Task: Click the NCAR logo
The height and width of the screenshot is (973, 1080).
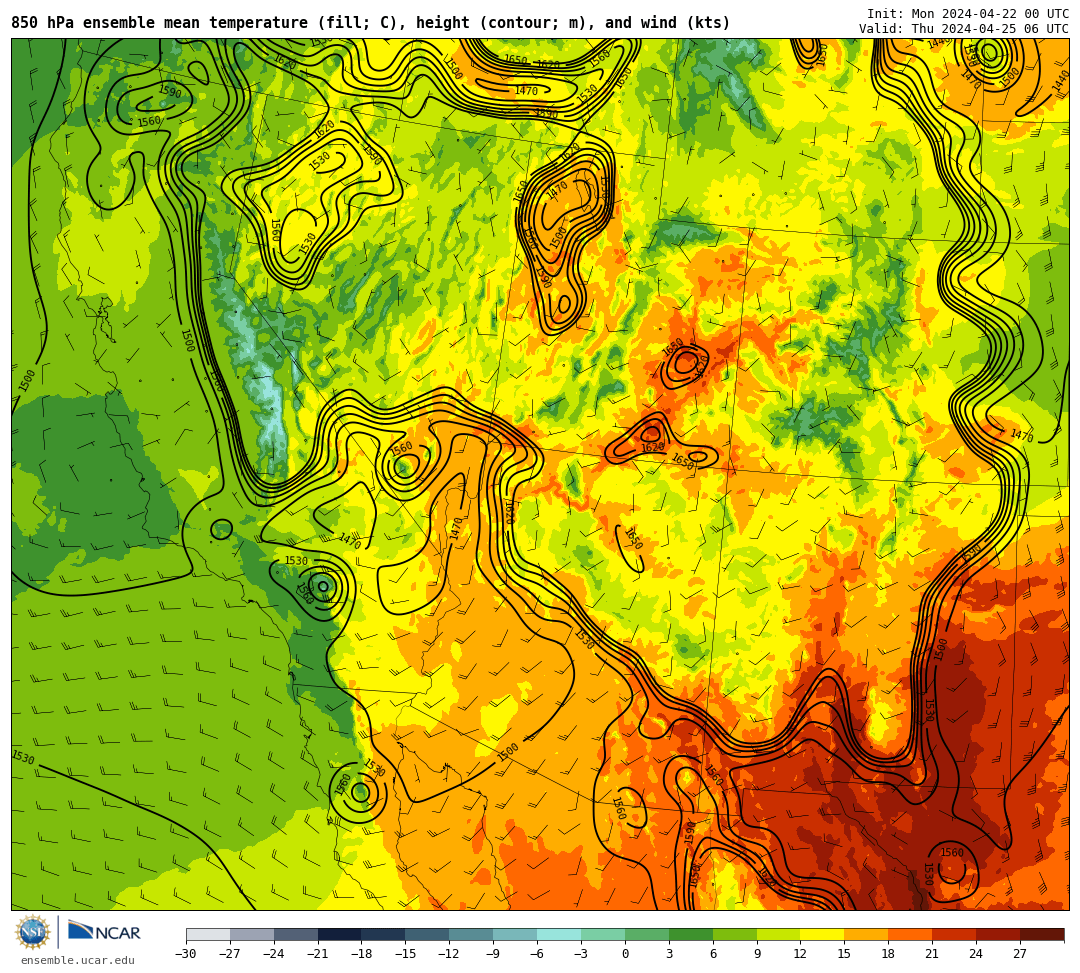Action: point(104,932)
